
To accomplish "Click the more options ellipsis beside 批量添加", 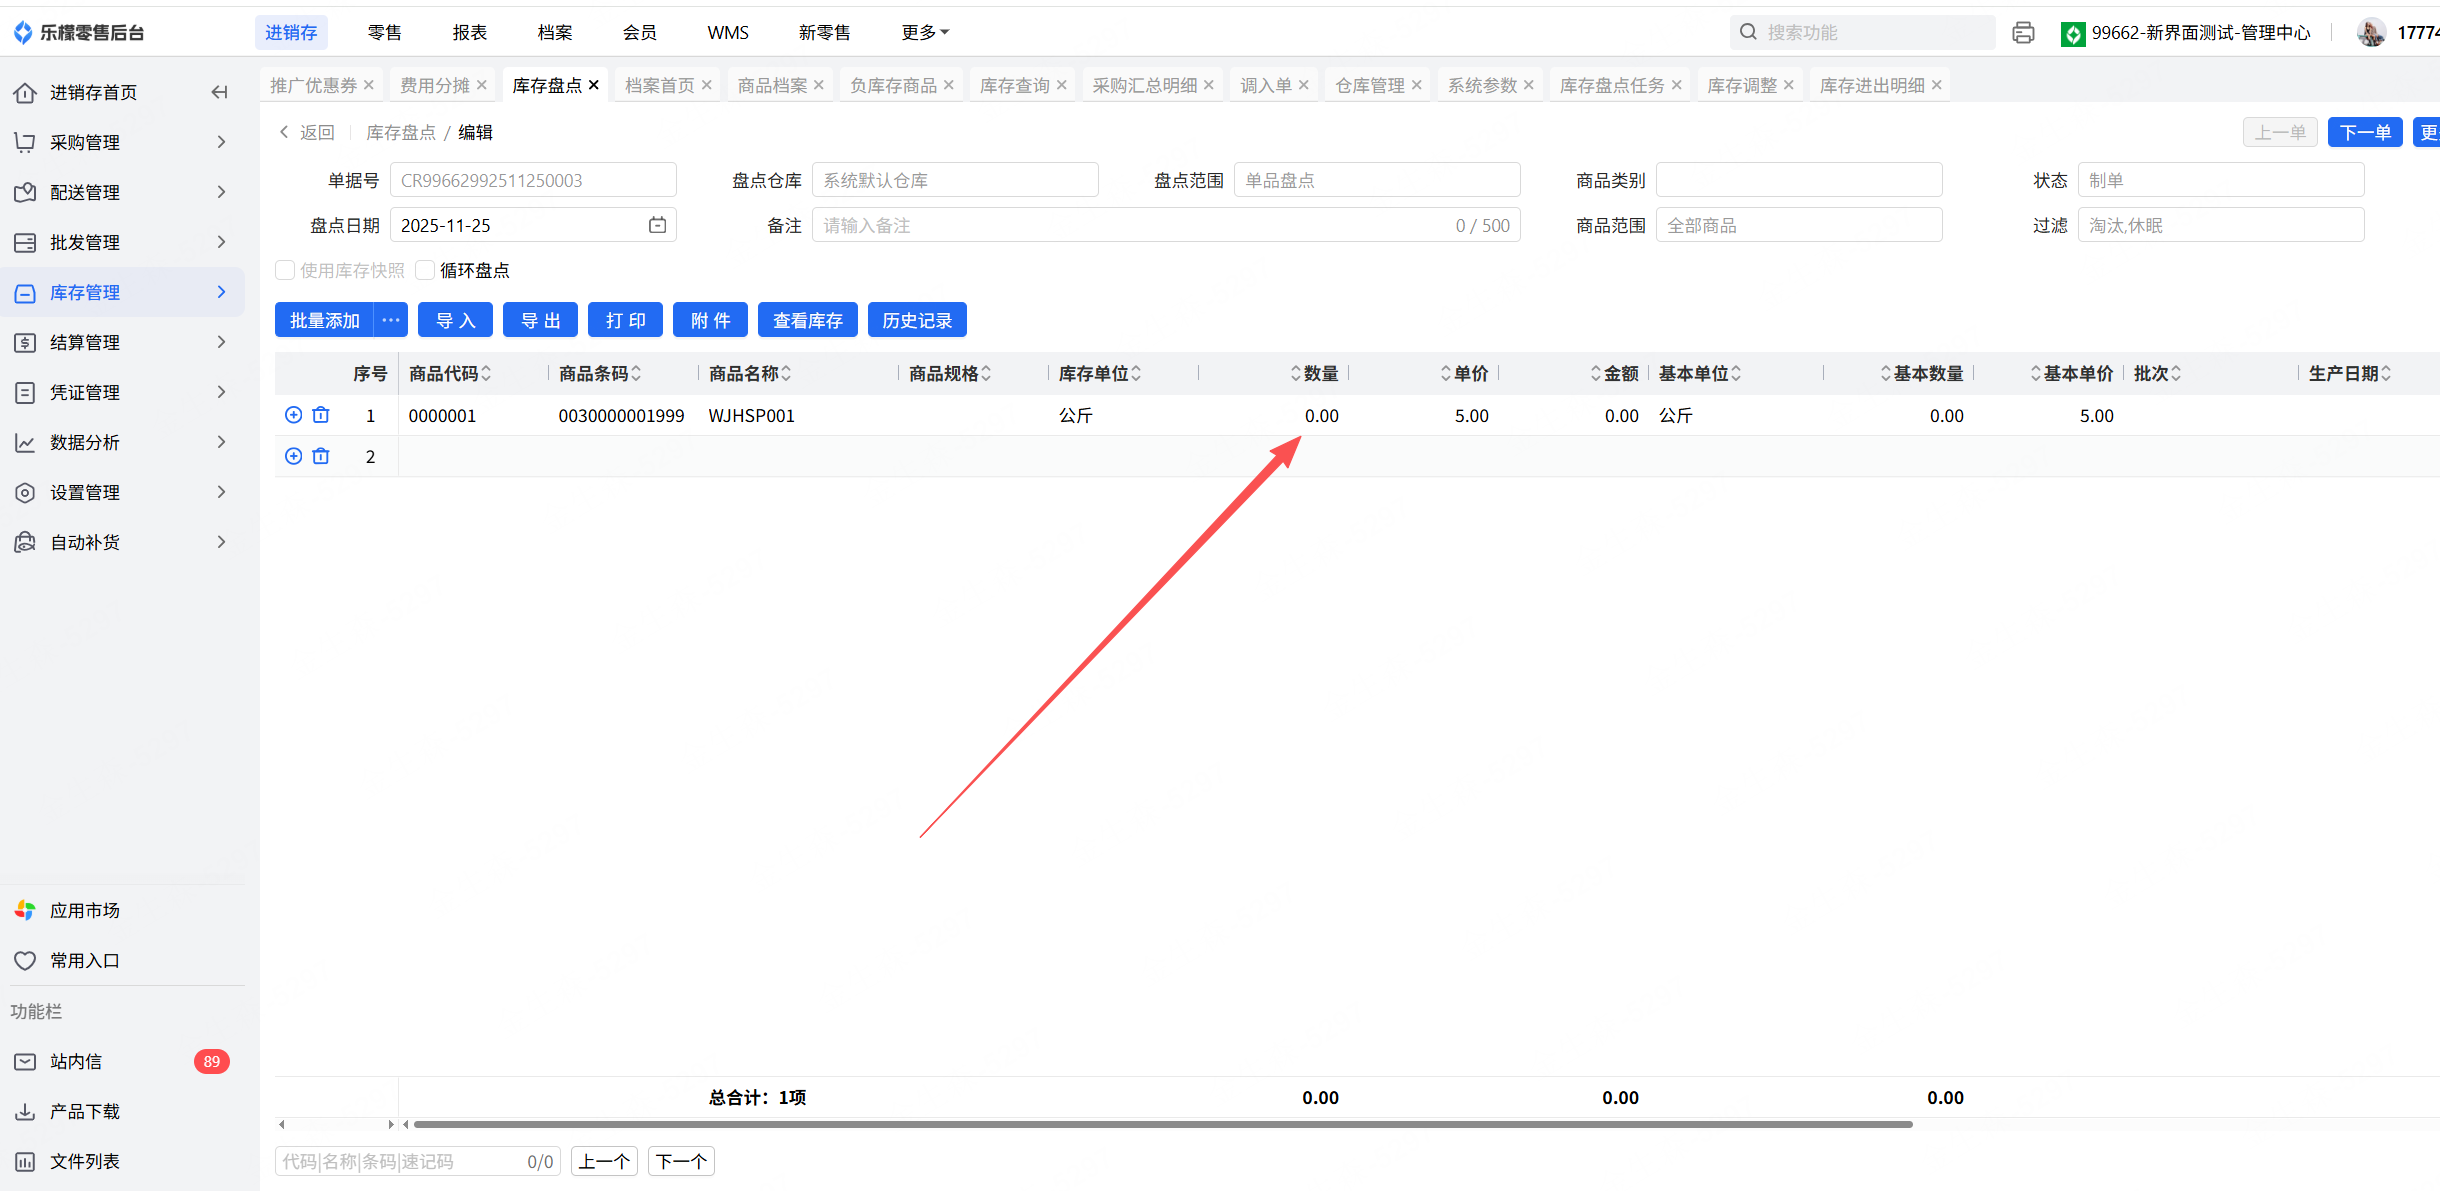I will (x=391, y=320).
